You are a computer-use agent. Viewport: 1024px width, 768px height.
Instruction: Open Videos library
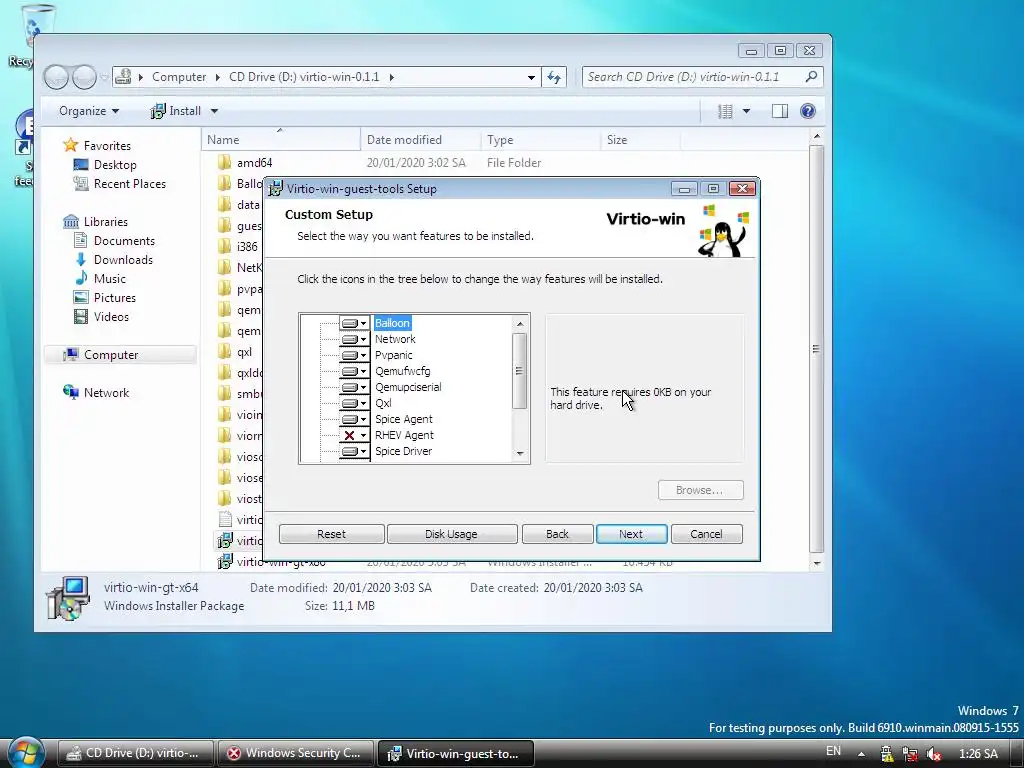tap(111, 316)
